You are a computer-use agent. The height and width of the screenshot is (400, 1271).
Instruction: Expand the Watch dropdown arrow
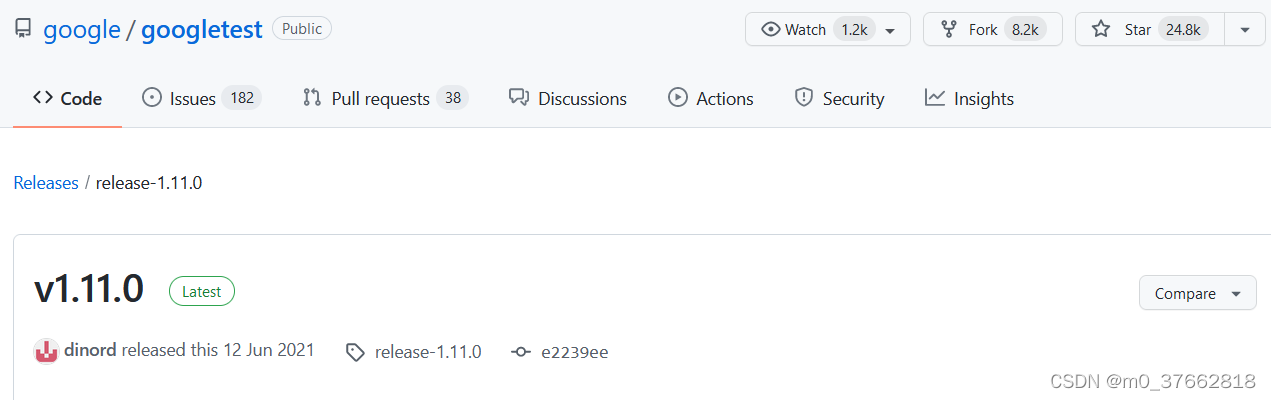890,30
